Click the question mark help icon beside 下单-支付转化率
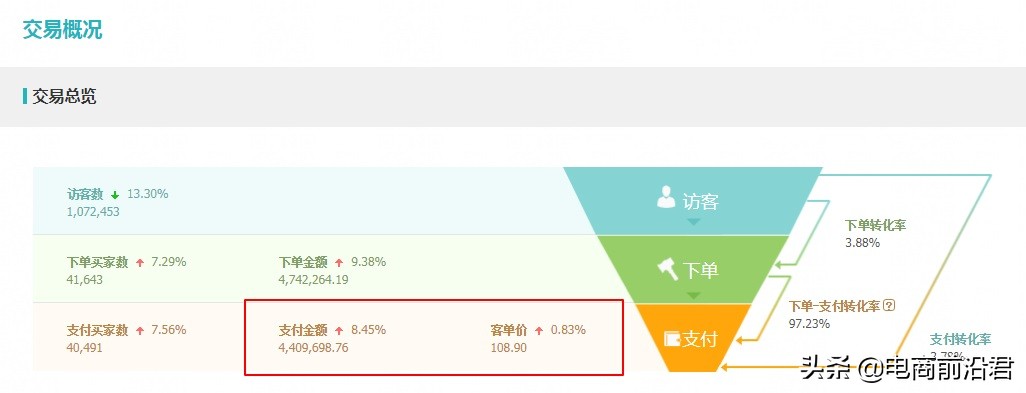1026x393 pixels. pyautogui.click(x=889, y=305)
